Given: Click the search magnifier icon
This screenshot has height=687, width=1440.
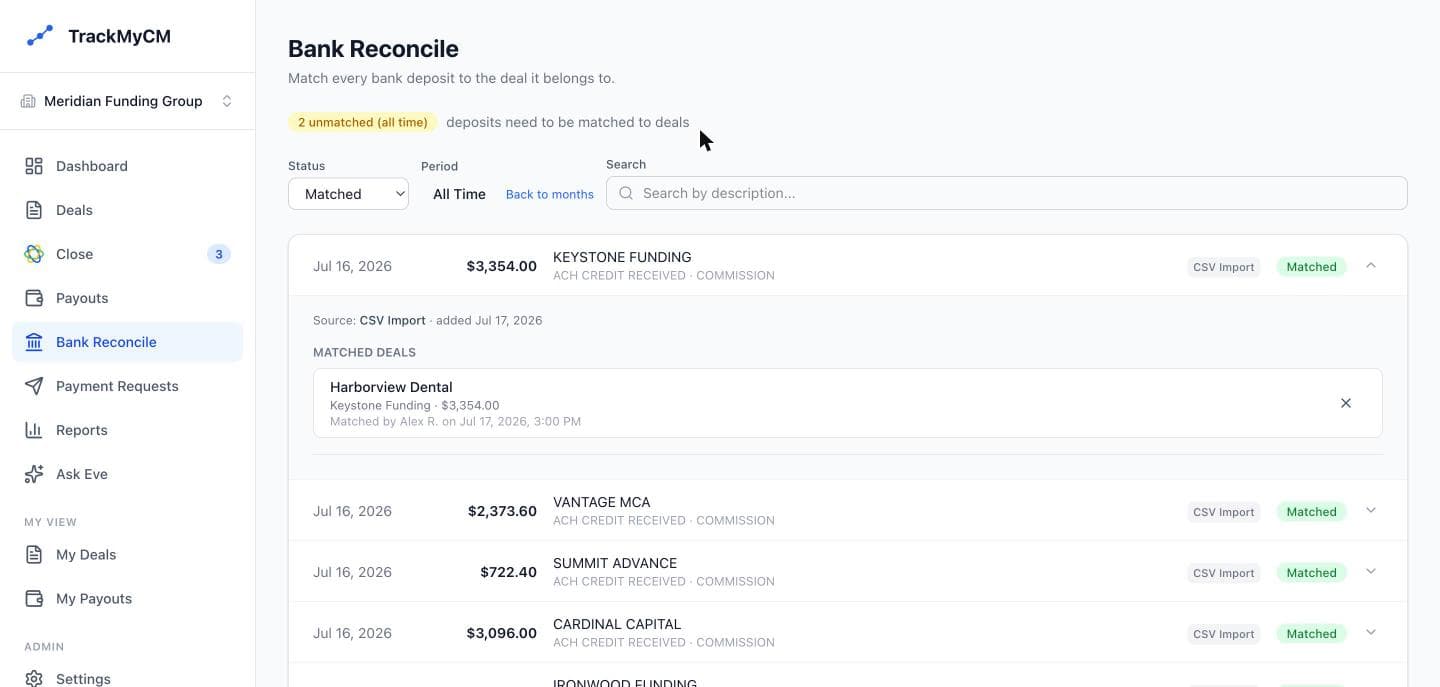Looking at the screenshot, I should point(626,193).
